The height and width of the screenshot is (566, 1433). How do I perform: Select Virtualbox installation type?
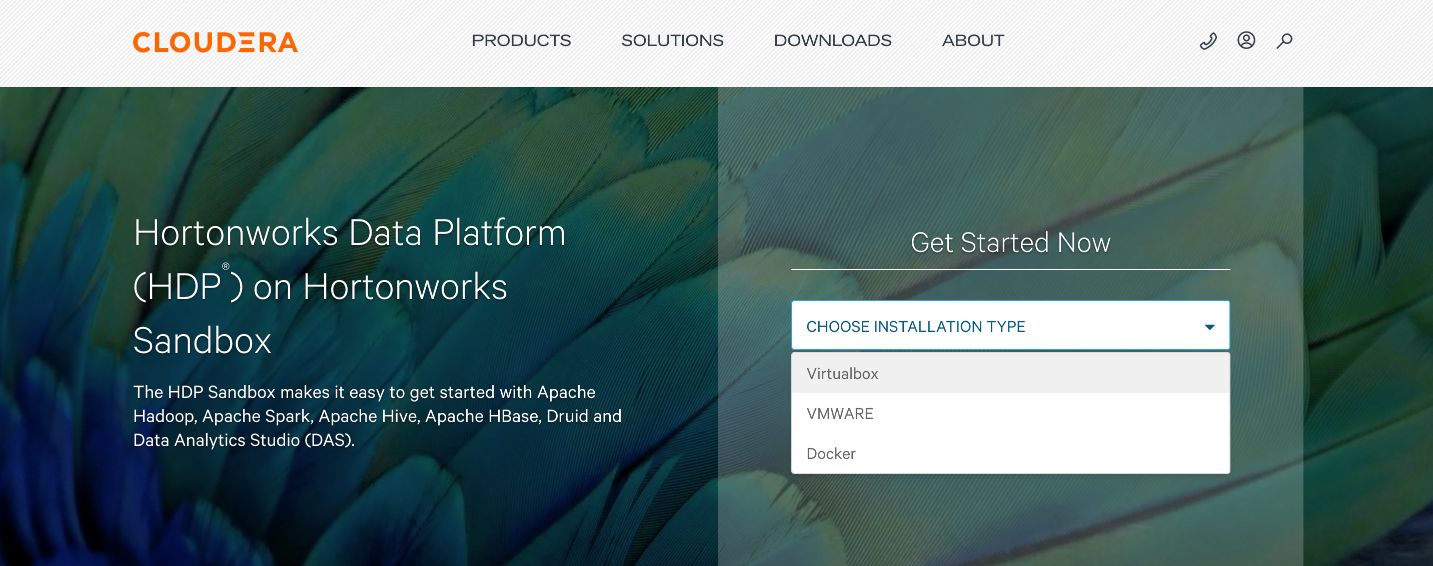[1010, 373]
